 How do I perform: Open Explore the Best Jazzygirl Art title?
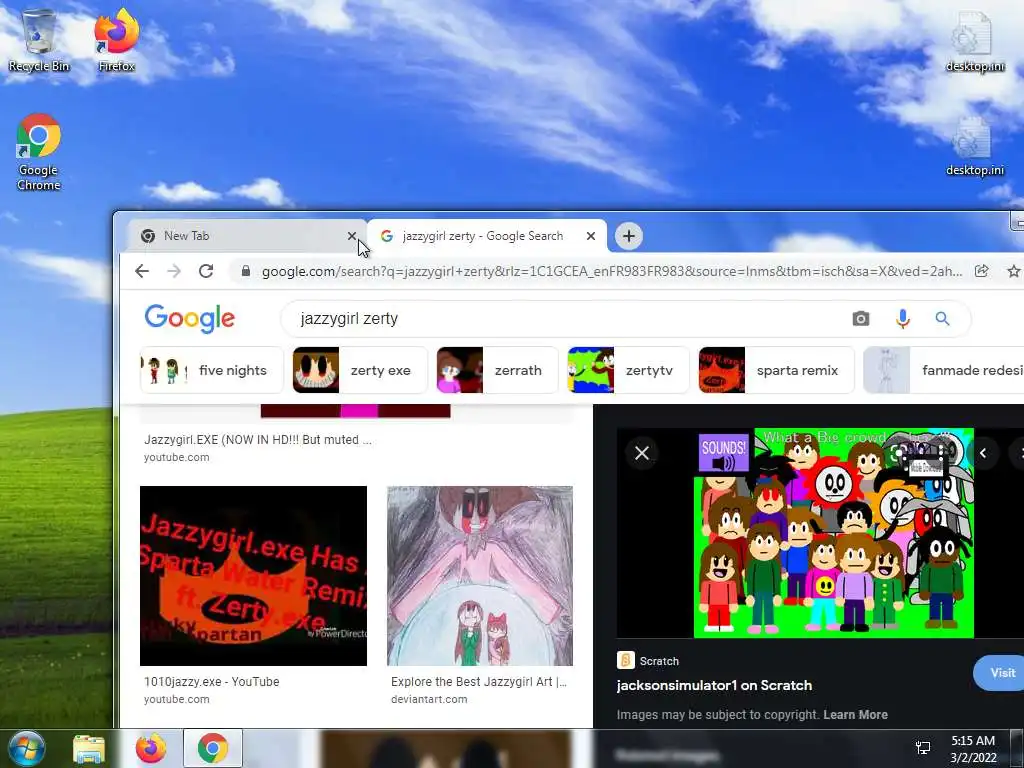click(x=479, y=682)
